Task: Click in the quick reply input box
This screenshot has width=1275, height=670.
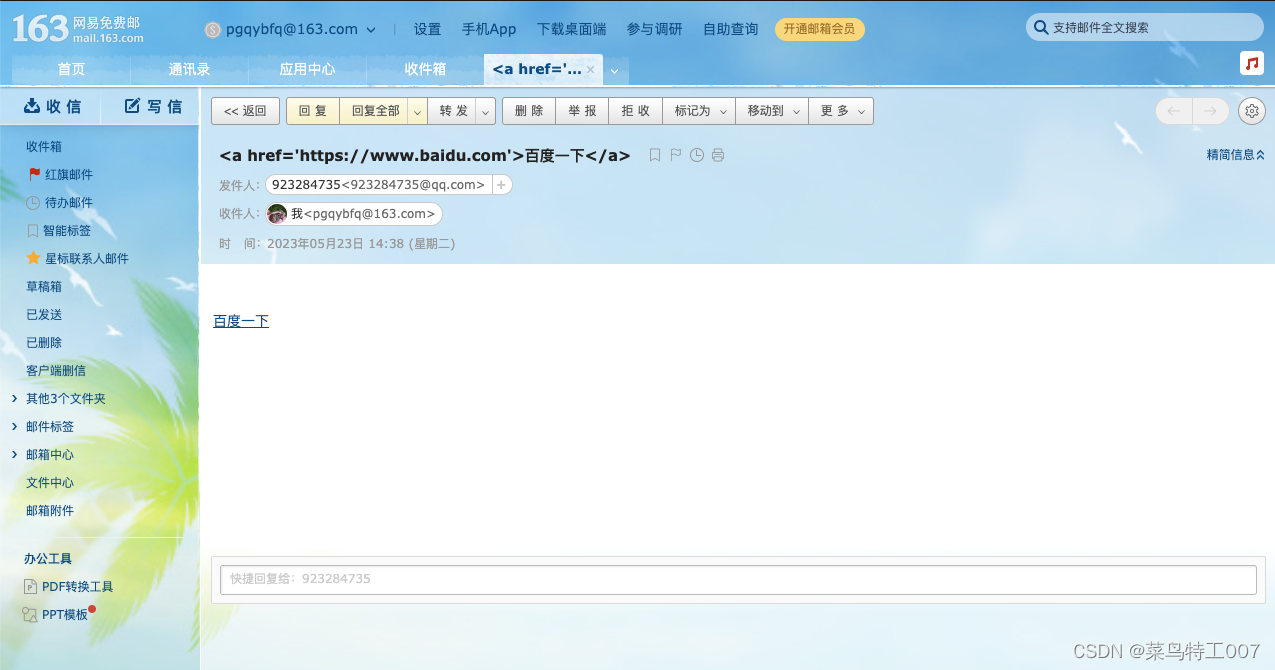Action: coord(738,580)
